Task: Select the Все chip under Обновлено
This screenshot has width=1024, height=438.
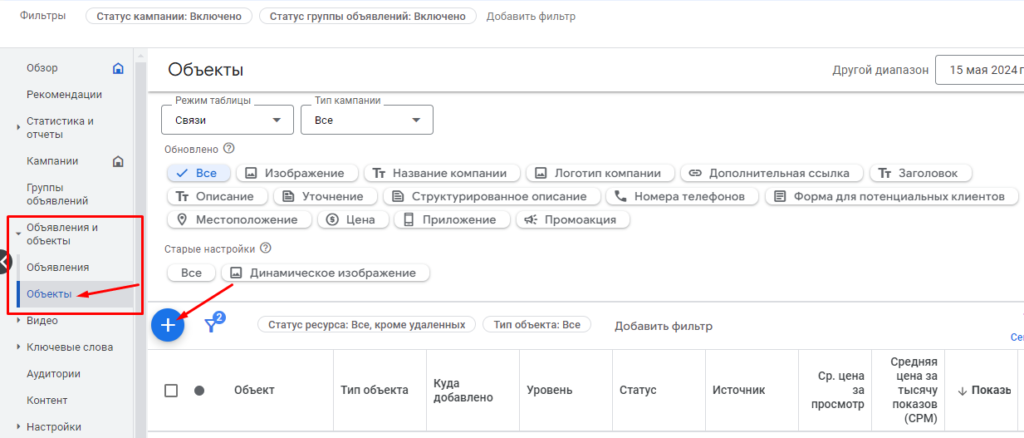Action: (199, 173)
